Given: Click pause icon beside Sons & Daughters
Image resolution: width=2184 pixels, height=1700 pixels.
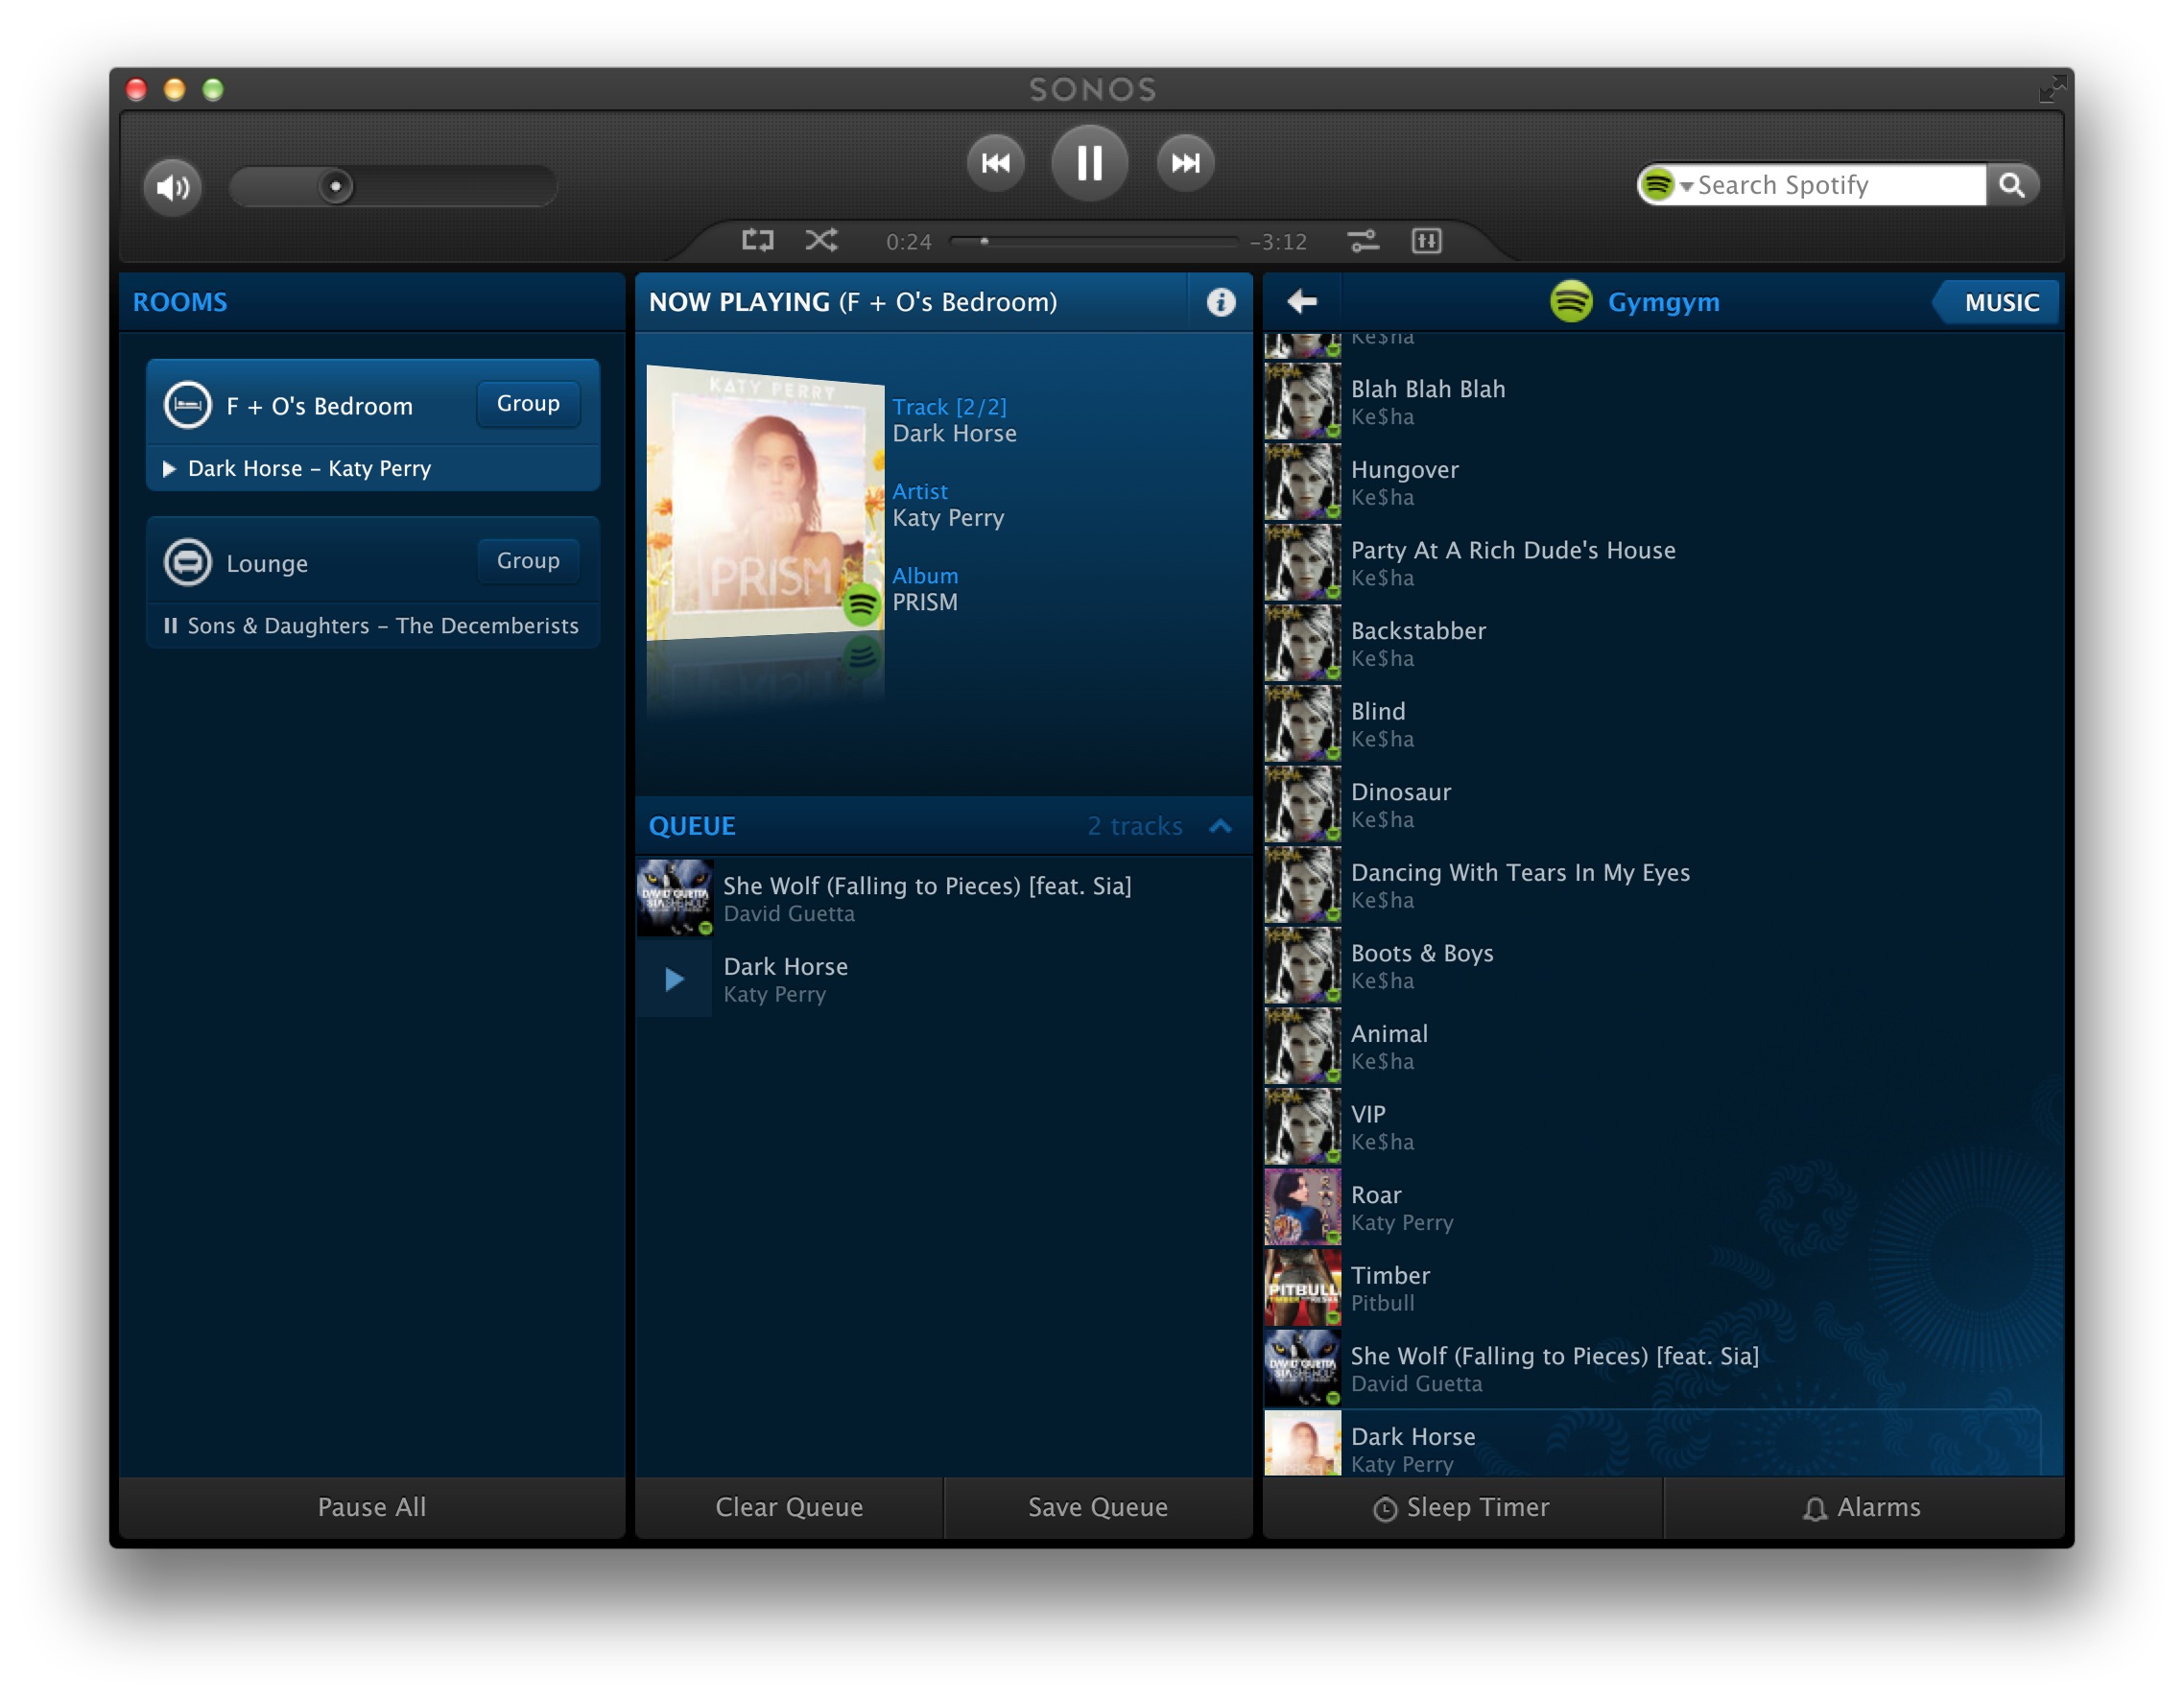Looking at the screenshot, I should point(170,626).
